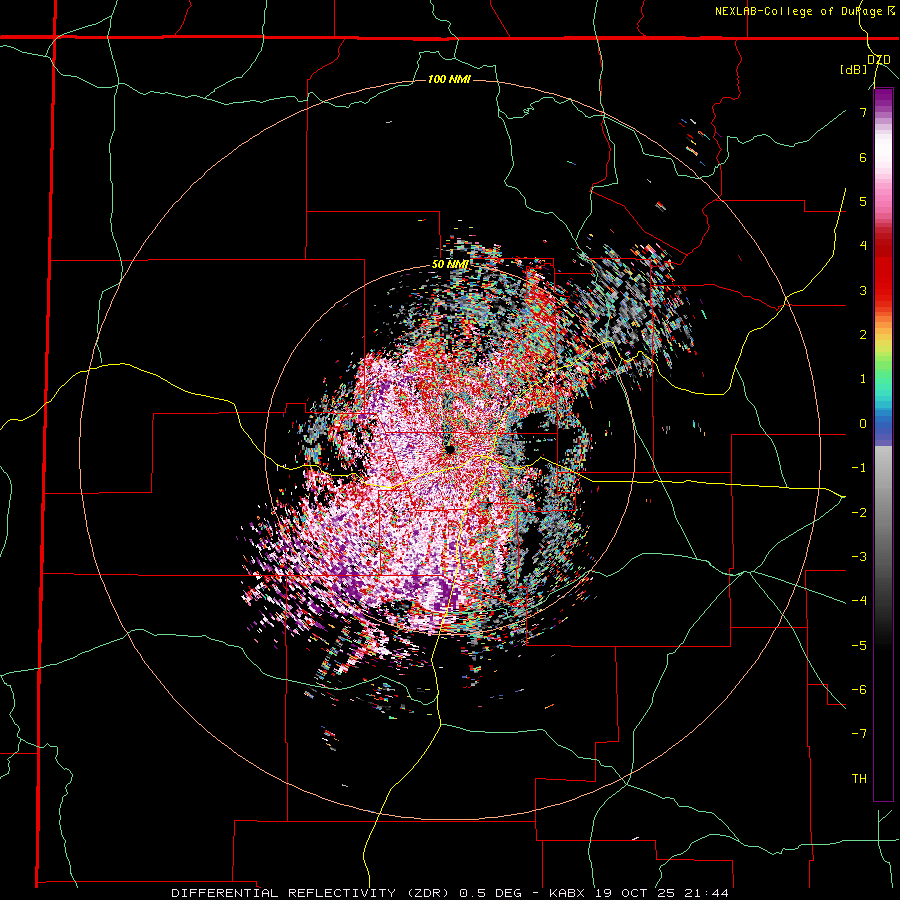900x900 pixels.
Task: Click the 0.5 DEG elevation text
Action: 490,893
